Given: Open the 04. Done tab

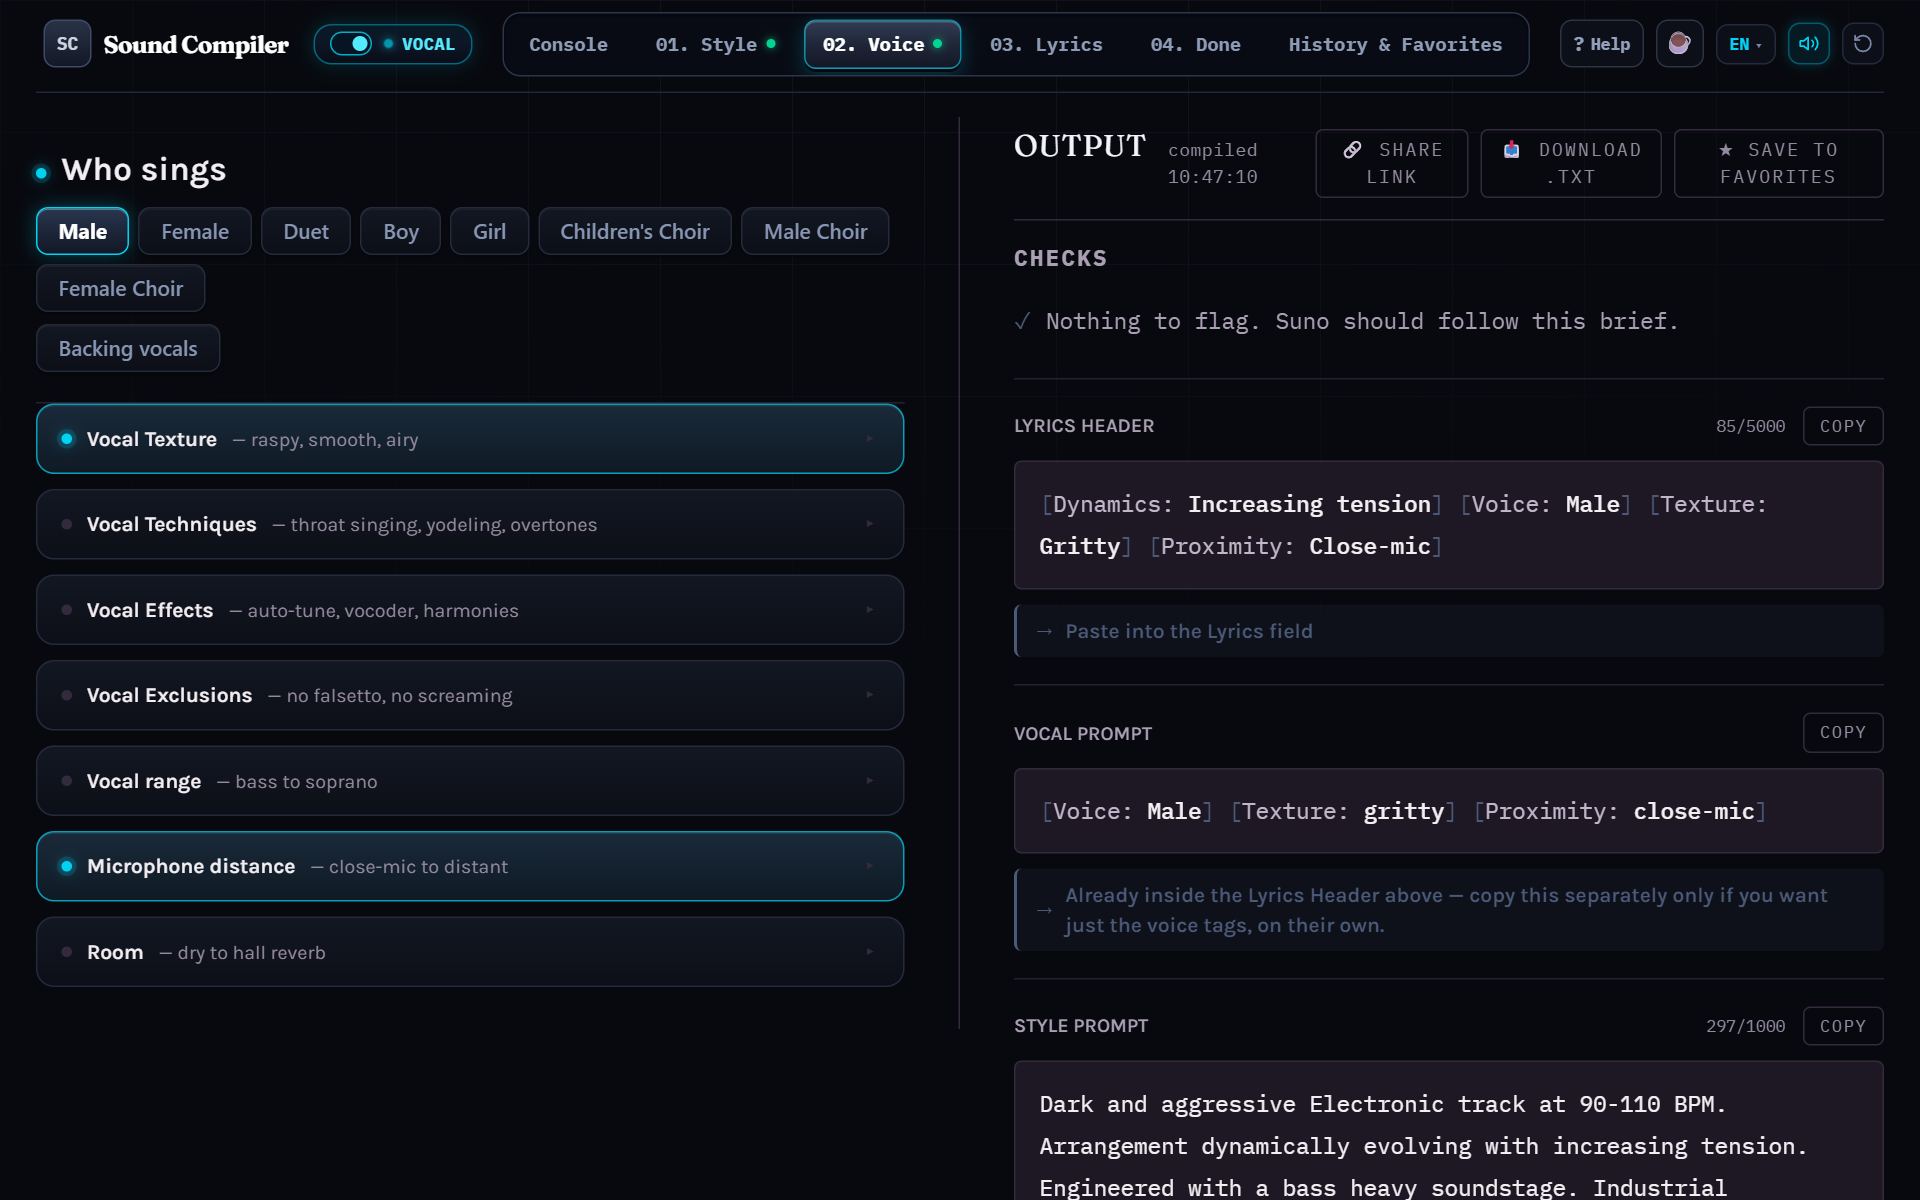Looking at the screenshot, I should pos(1195,44).
